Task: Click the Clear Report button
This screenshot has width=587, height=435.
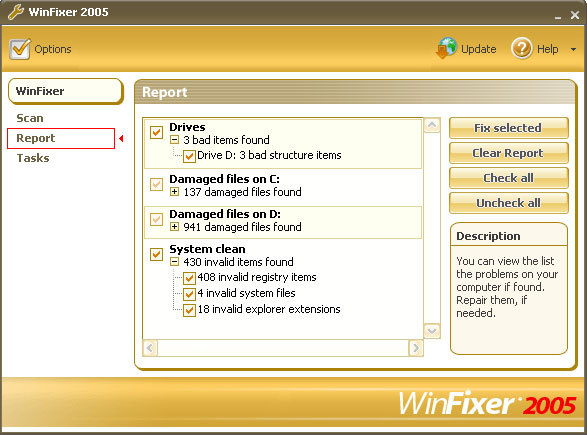Action: pos(508,153)
